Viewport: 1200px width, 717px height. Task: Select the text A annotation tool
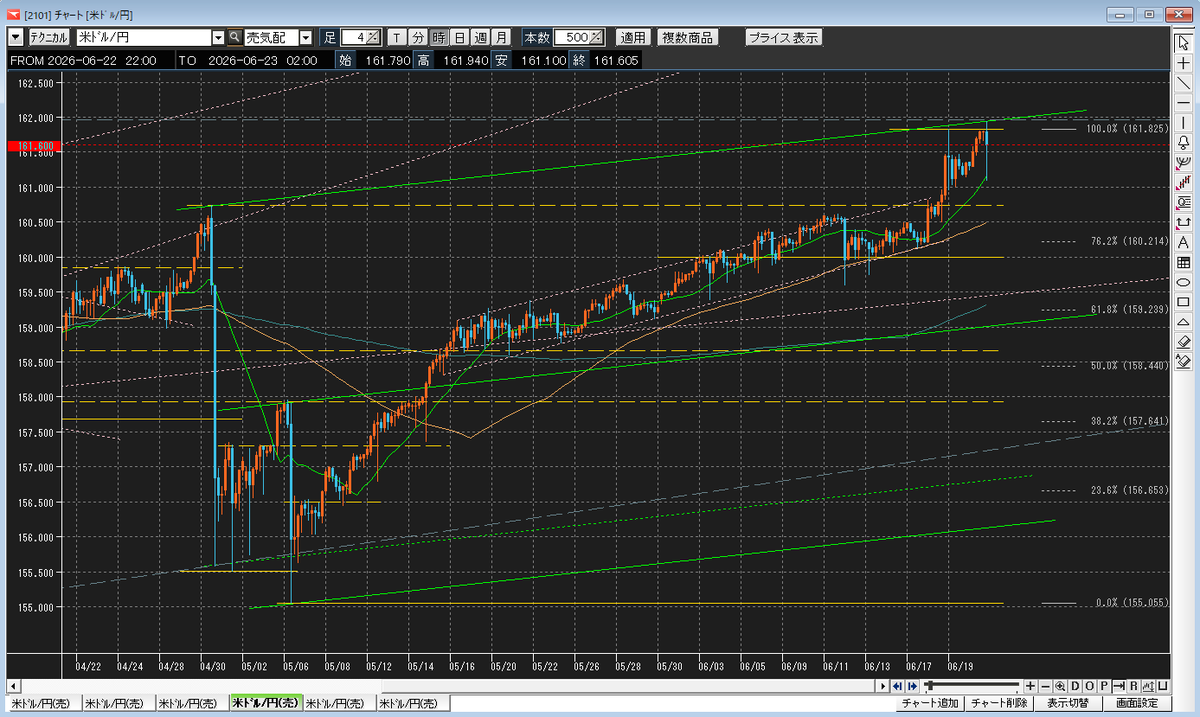coord(1183,242)
